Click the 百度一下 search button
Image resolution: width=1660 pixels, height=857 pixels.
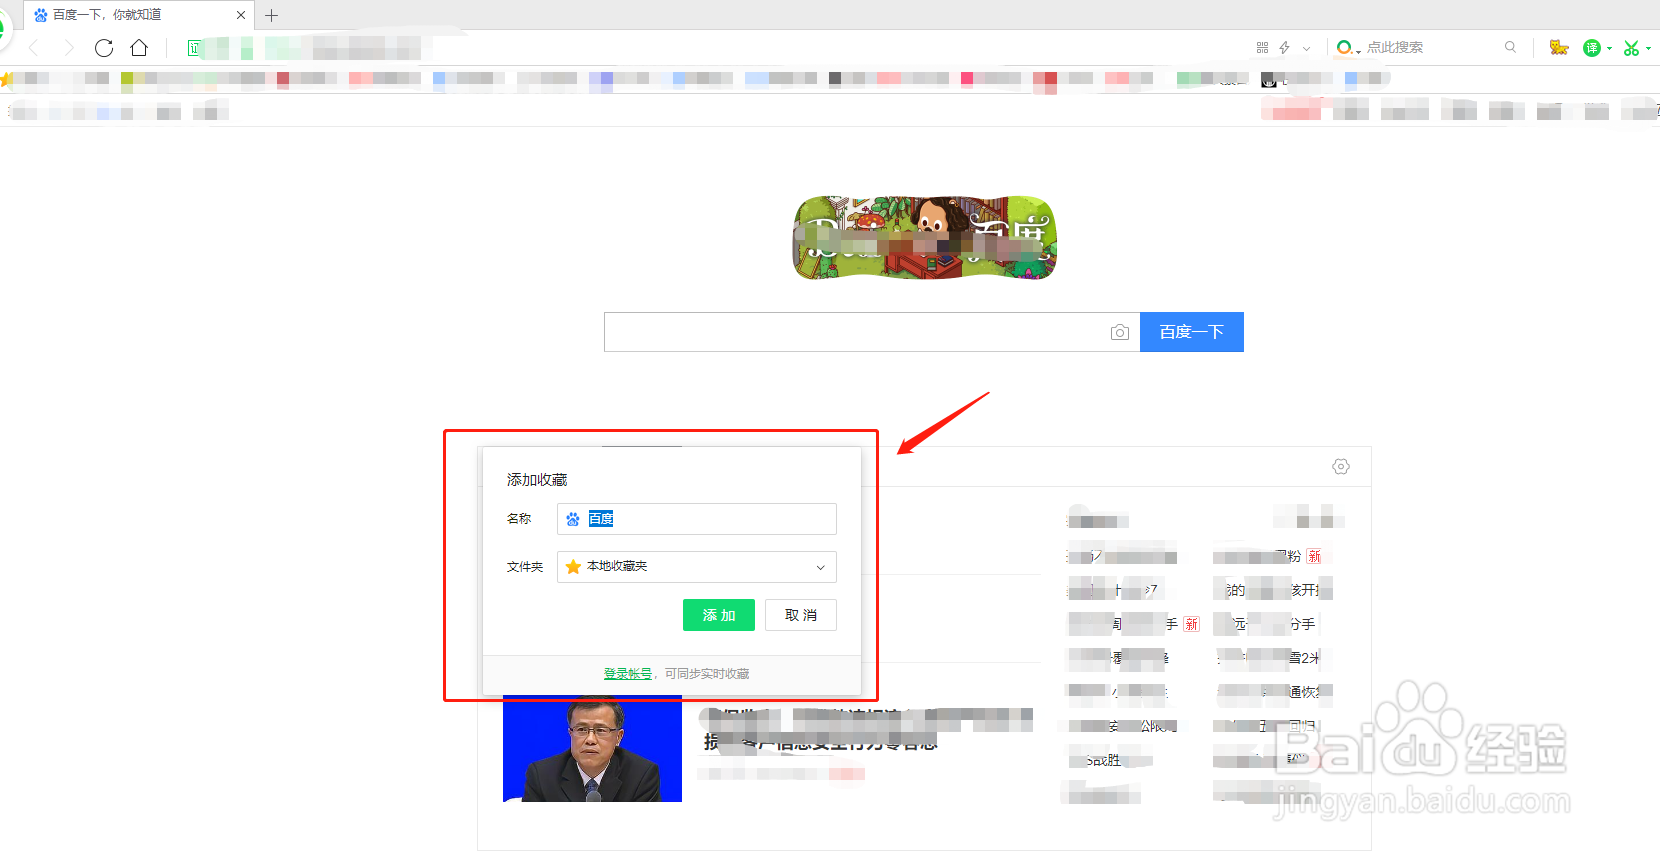pyautogui.click(x=1192, y=332)
